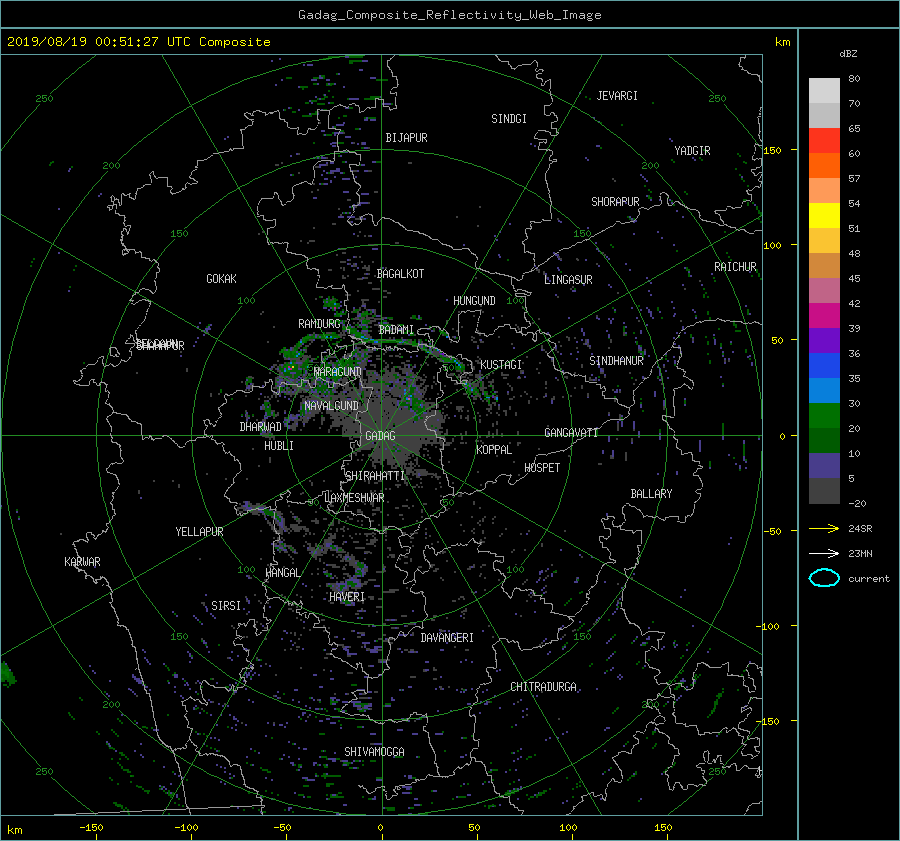Pick the bright yellow 51–54 dBZ swatch
The width and height of the screenshot is (900, 841).
coord(824,215)
